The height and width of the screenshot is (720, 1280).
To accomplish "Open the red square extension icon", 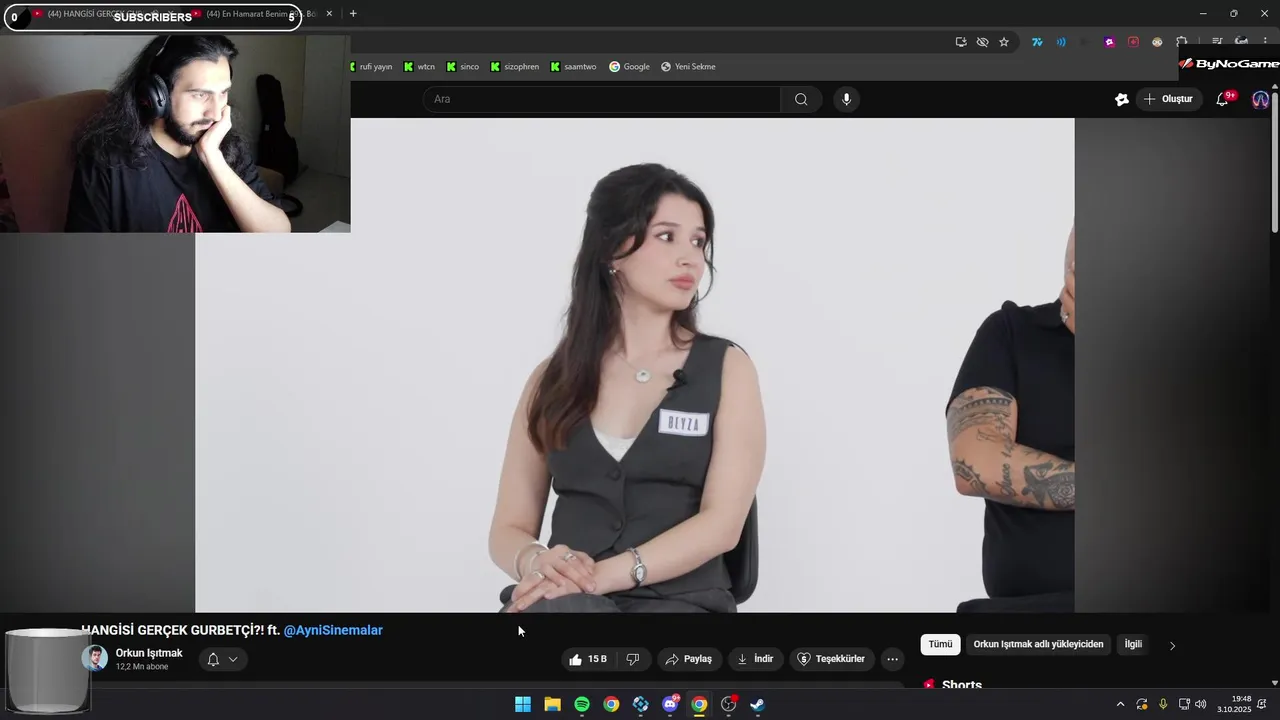I will [1133, 42].
